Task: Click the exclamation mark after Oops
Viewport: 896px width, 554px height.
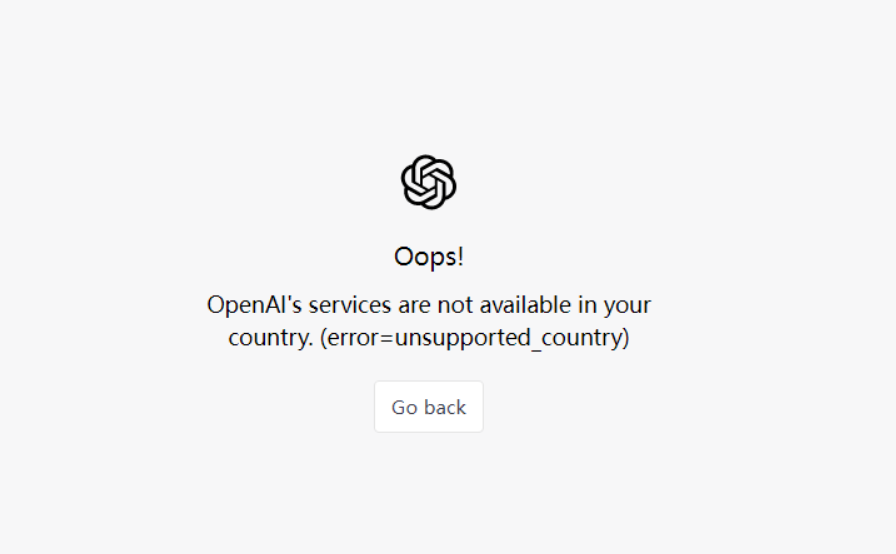Action: pos(460,256)
